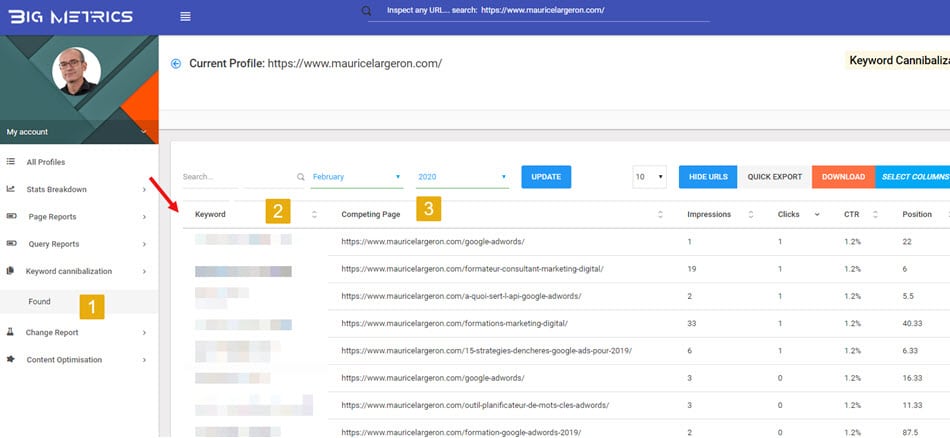This screenshot has width=950, height=438.
Task: Select Content Optimisation menu item
Action: point(64,359)
